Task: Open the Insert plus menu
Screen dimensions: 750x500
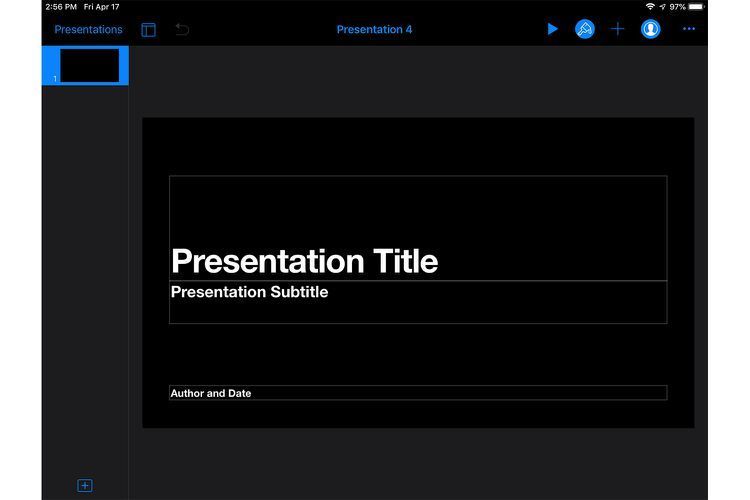Action: click(x=617, y=29)
